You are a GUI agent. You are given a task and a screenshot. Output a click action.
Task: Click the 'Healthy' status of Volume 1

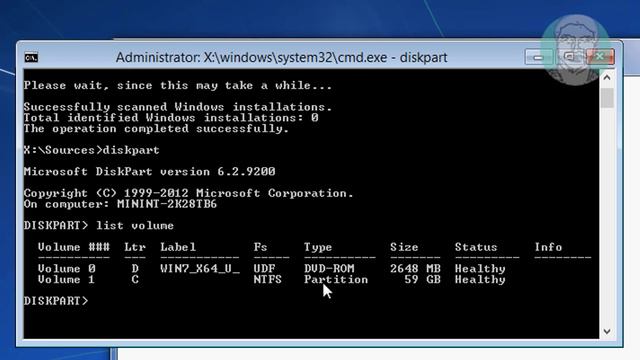480,280
